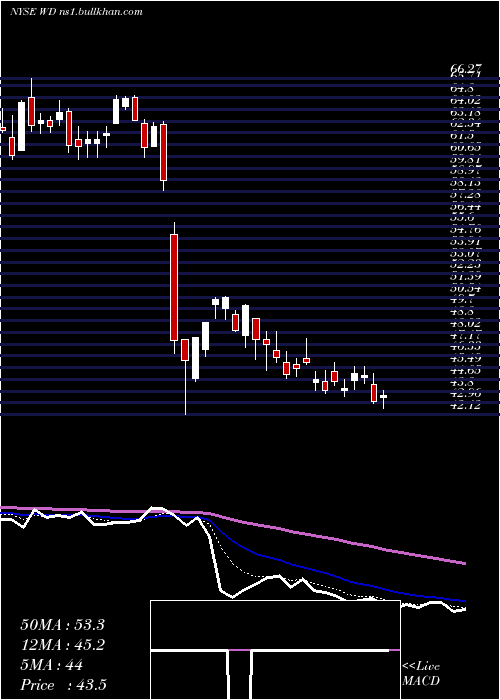The height and width of the screenshot is (700, 500).
Task: Click the blue 12MA line's right end
Action: [x=464, y=601]
